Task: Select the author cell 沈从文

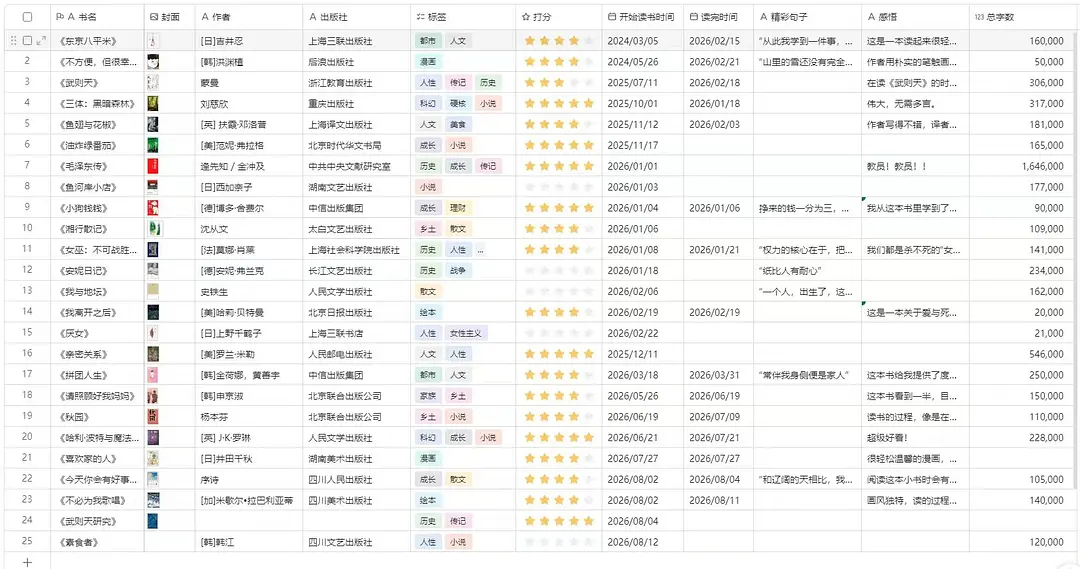Action: (x=249, y=229)
